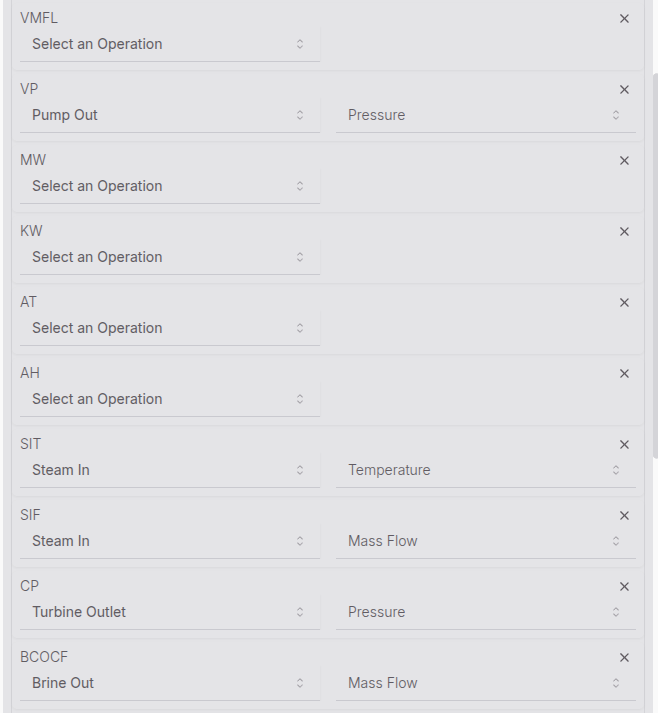Expand the CP Turbine Outlet dropdown
Image resolution: width=658 pixels, height=713 pixels.
click(x=169, y=613)
